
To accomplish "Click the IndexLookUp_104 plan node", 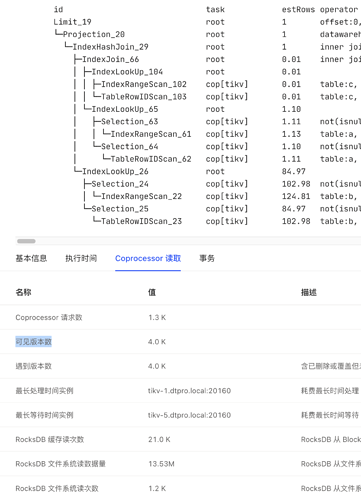I will click(127, 72).
